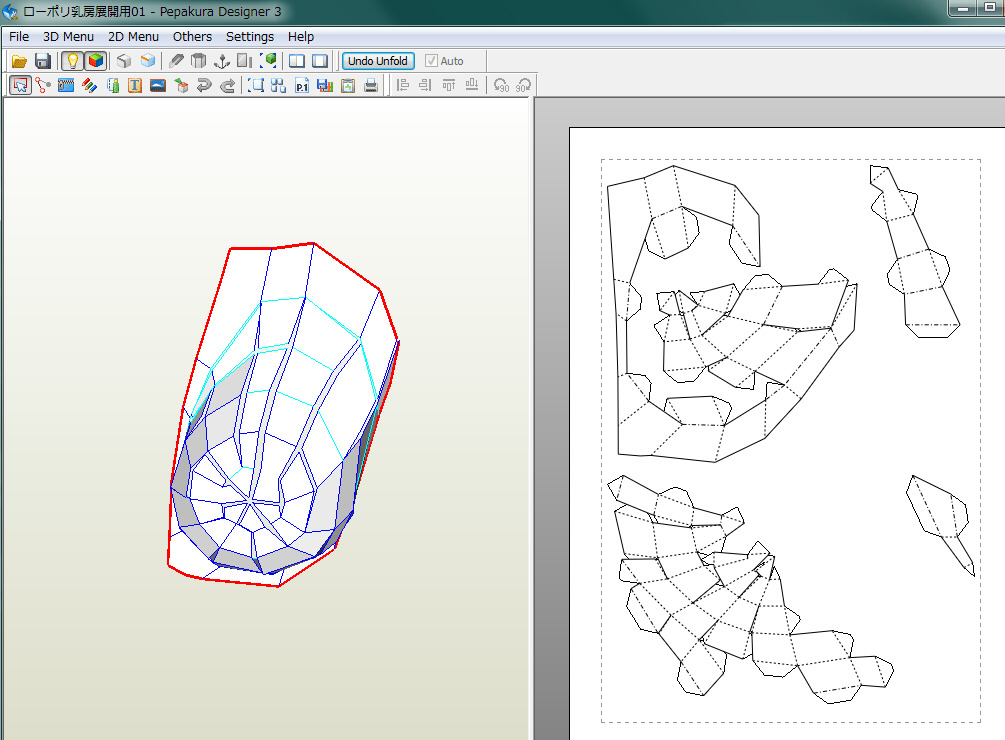Click the Undo Unfold button
Screen dimensions: 1005x740
pos(378,61)
